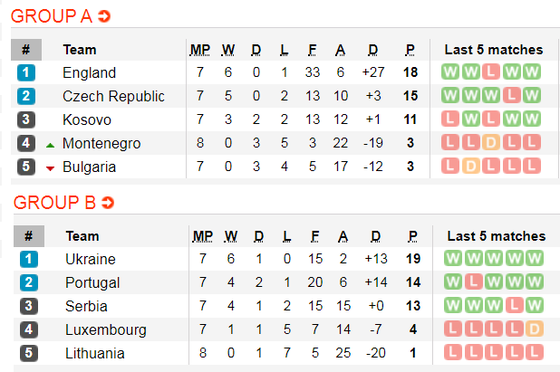
Task: Click England's red L result badge
Action: tap(491, 72)
